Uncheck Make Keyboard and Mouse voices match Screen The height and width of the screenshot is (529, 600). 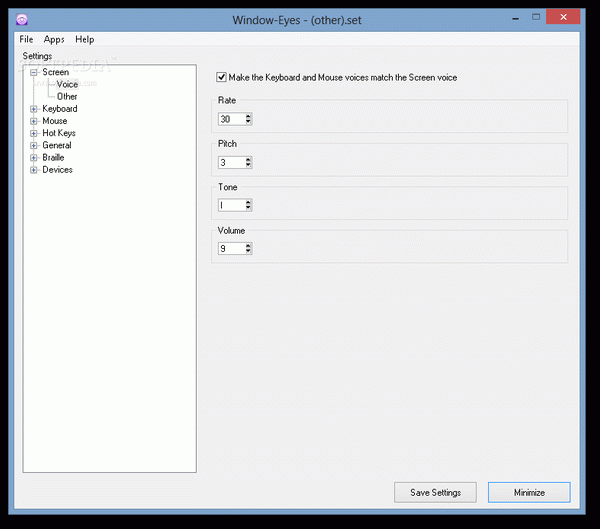pos(221,77)
